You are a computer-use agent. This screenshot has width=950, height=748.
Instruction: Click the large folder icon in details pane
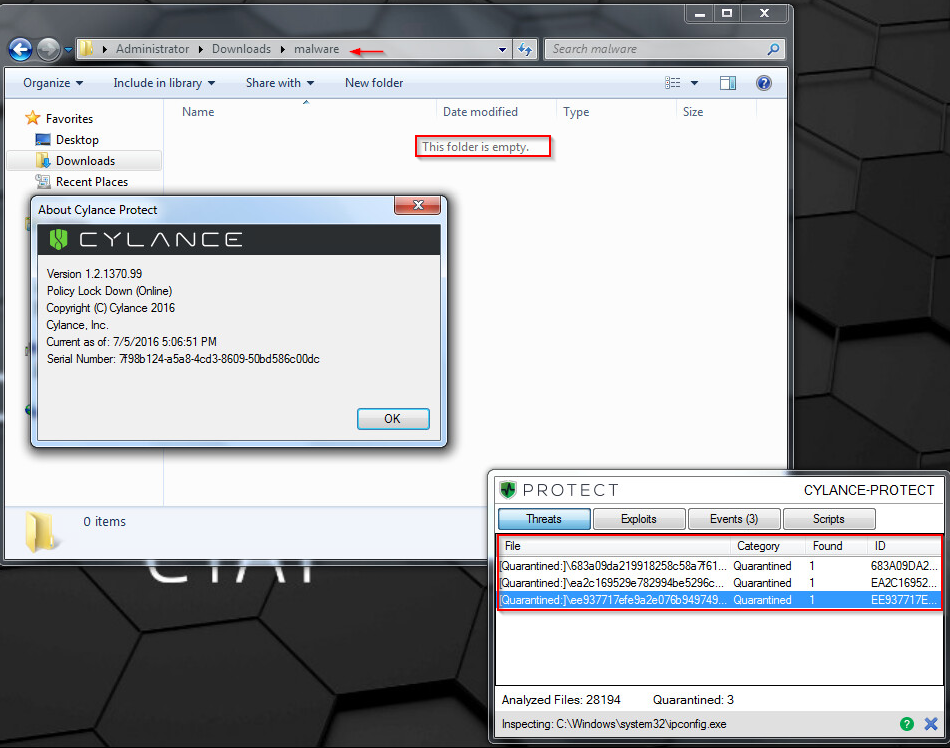[41, 532]
